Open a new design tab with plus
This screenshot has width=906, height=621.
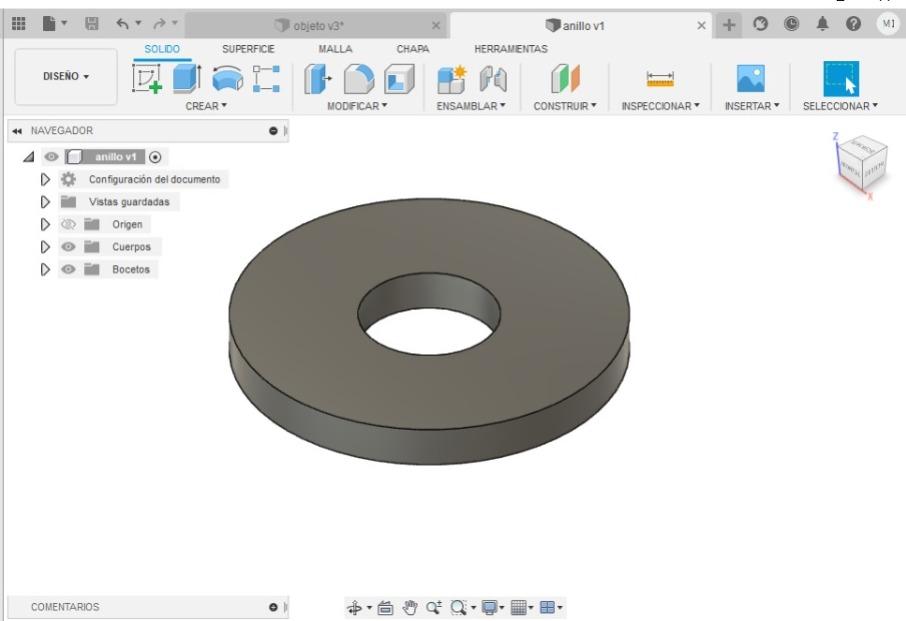point(729,25)
